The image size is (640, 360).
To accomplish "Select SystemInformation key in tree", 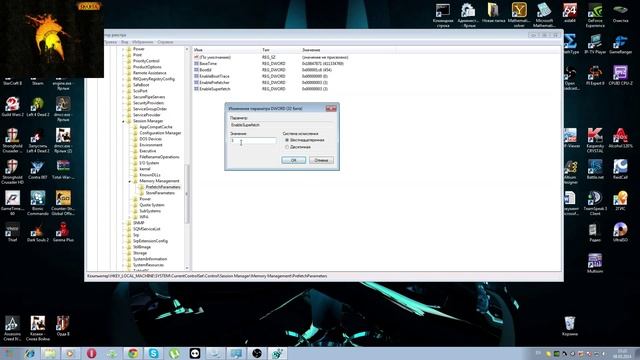I will pyautogui.click(x=150, y=259).
